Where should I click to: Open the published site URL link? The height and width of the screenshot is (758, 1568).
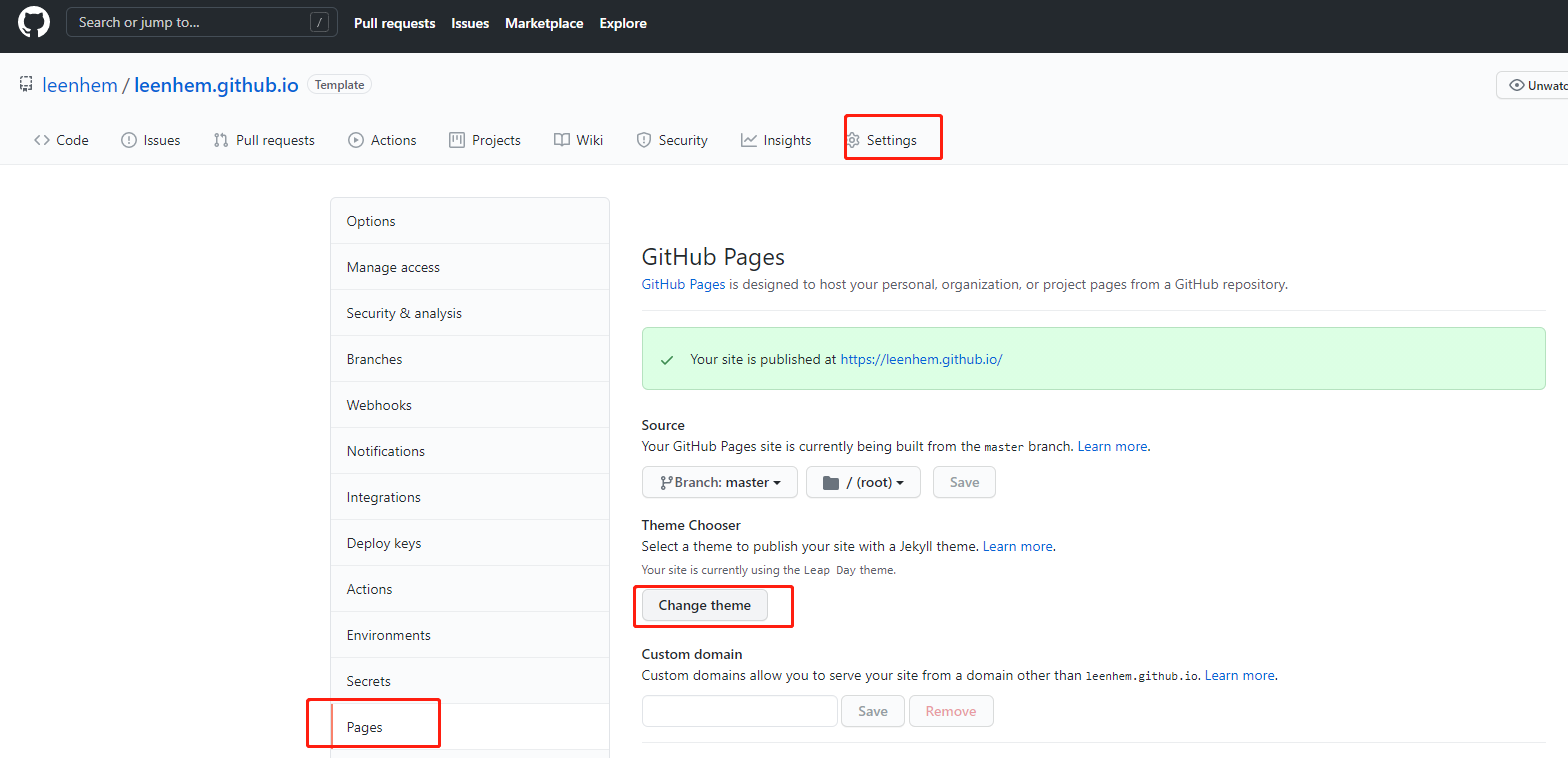tap(921, 359)
